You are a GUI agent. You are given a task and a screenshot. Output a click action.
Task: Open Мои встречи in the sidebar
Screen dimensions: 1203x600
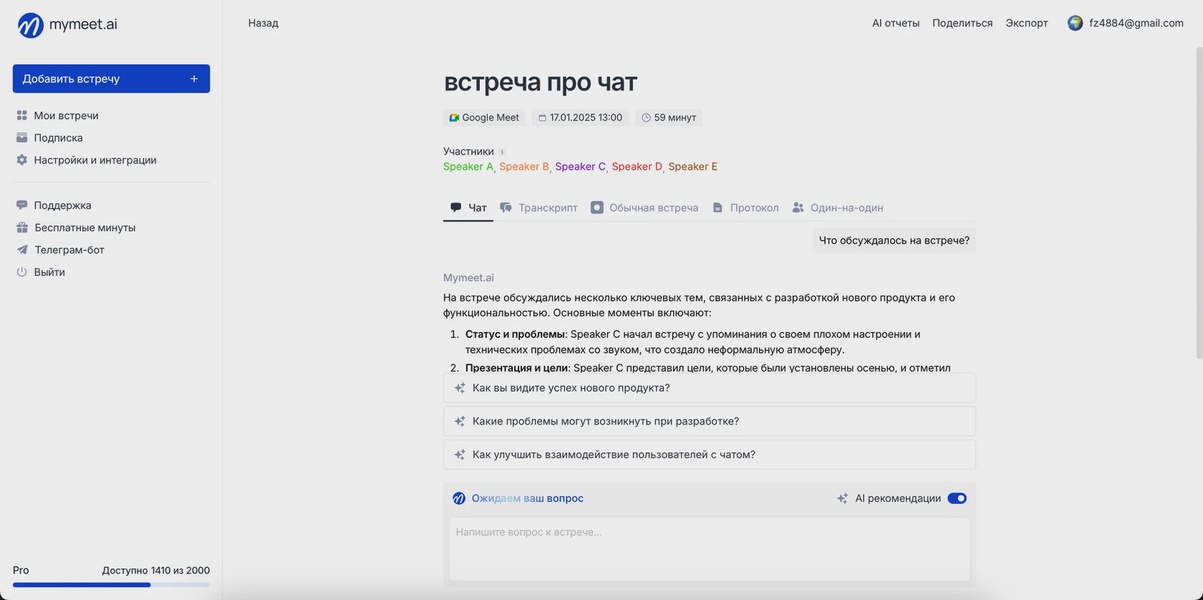click(x=66, y=116)
